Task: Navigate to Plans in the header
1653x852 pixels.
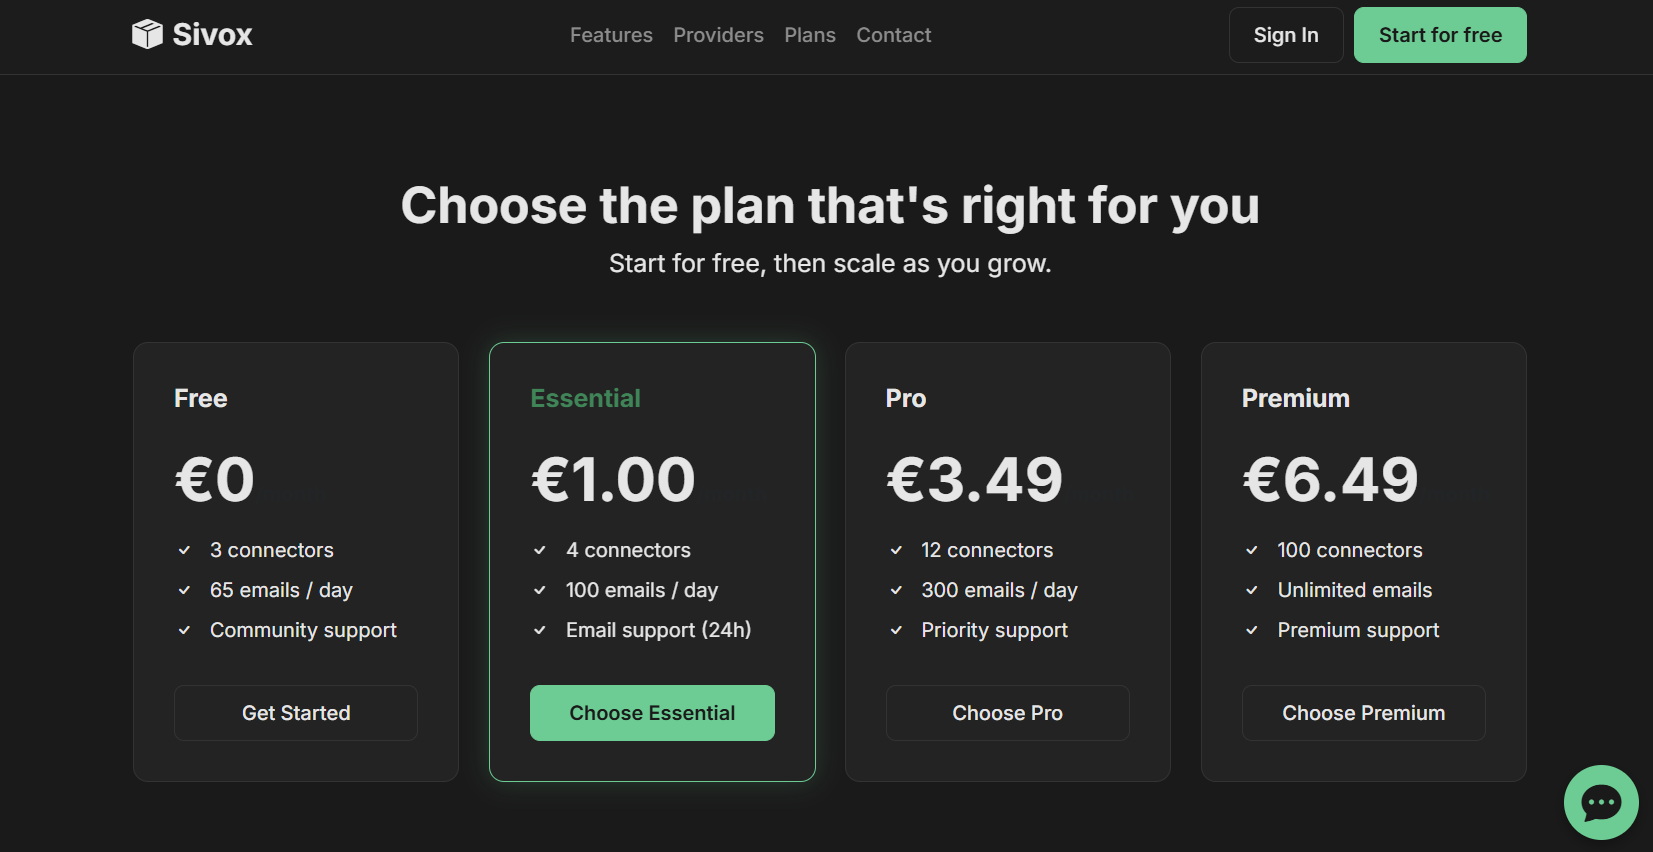Action: (809, 35)
